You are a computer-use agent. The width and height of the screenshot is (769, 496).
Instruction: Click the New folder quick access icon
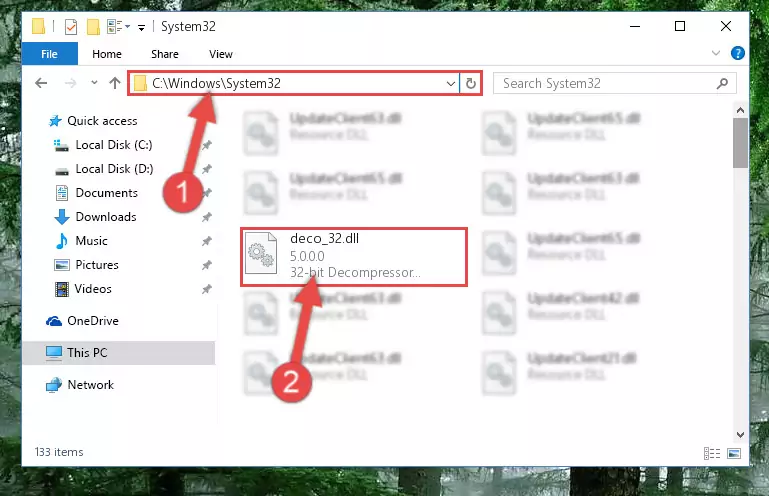[93, 26]
